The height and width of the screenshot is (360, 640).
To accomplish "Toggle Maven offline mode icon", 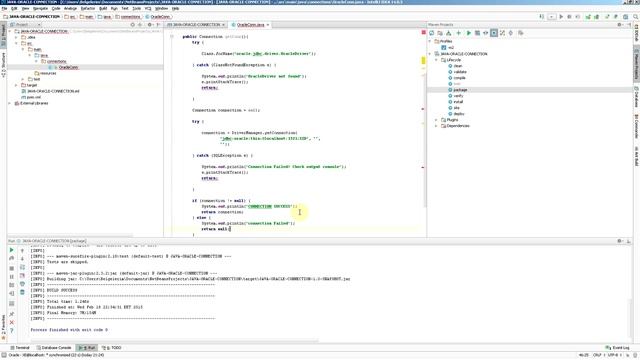I will (485, 33).
